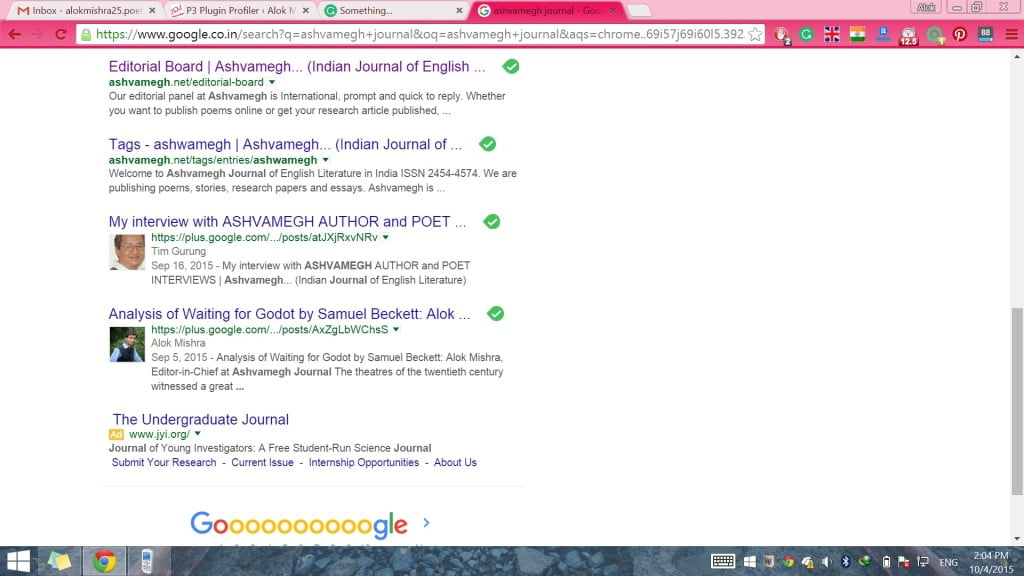This screenshot has height=576, width=1024.
Task: Click Chrome icon in taskbar
Action: (x=104, y=561)
